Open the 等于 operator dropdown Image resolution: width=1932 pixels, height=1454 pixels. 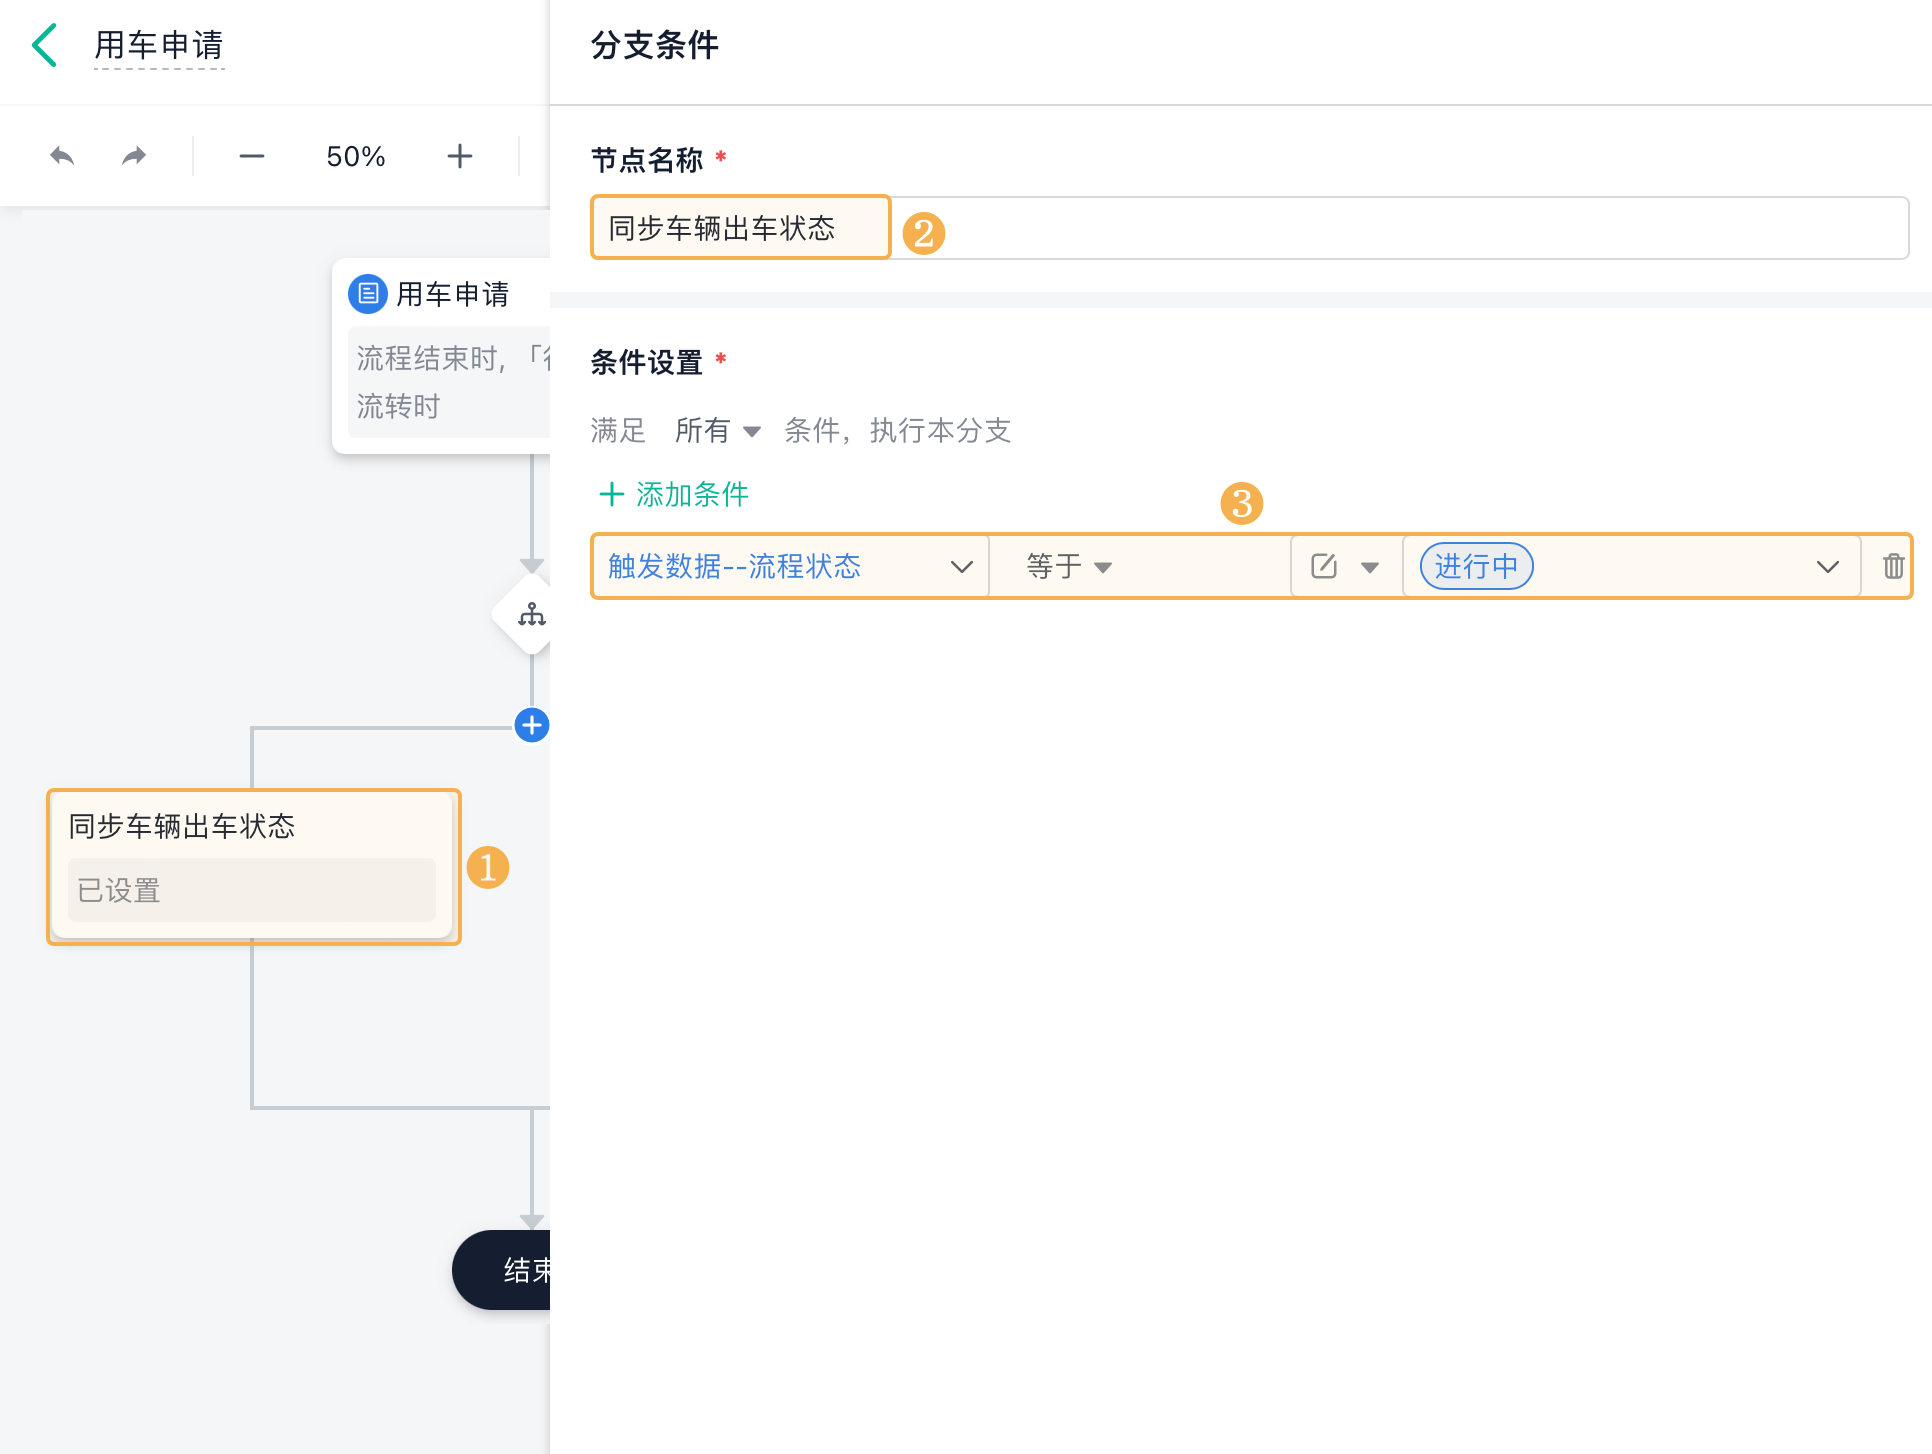point(1069,567)
